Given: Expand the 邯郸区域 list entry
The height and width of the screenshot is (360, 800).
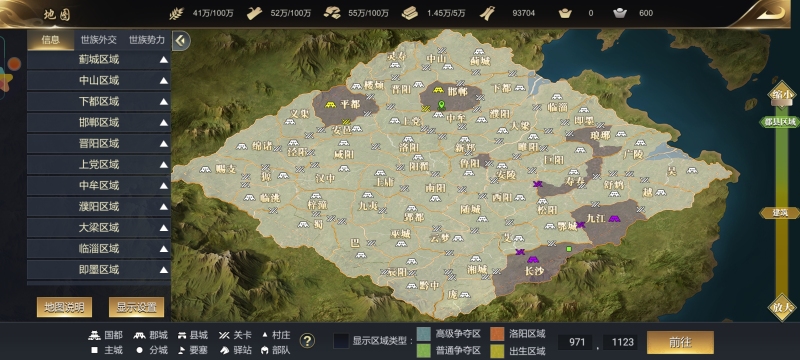Looking at the screenshot, I should tap(99, 122).
